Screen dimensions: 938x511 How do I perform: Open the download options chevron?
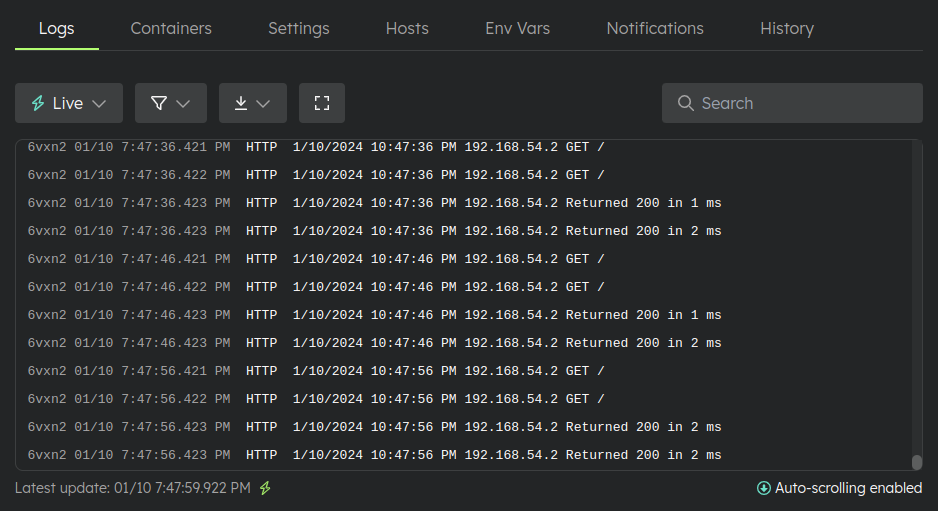point(263,103)
